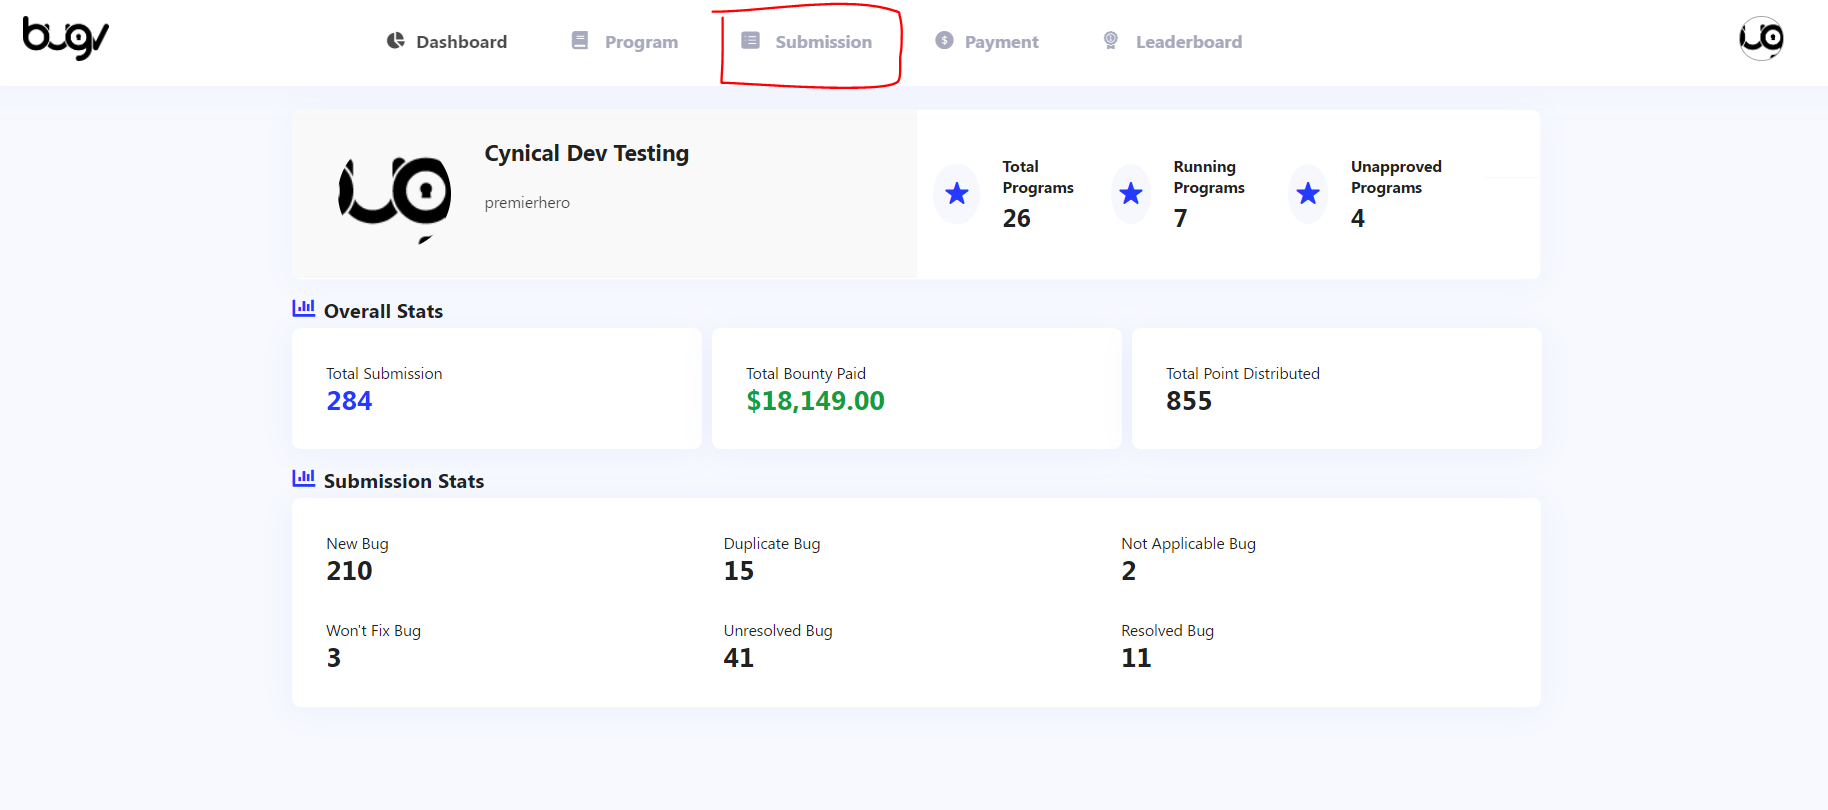
Task: Click the Resolved Bug count 11
Action: [x=1136, y=658]
